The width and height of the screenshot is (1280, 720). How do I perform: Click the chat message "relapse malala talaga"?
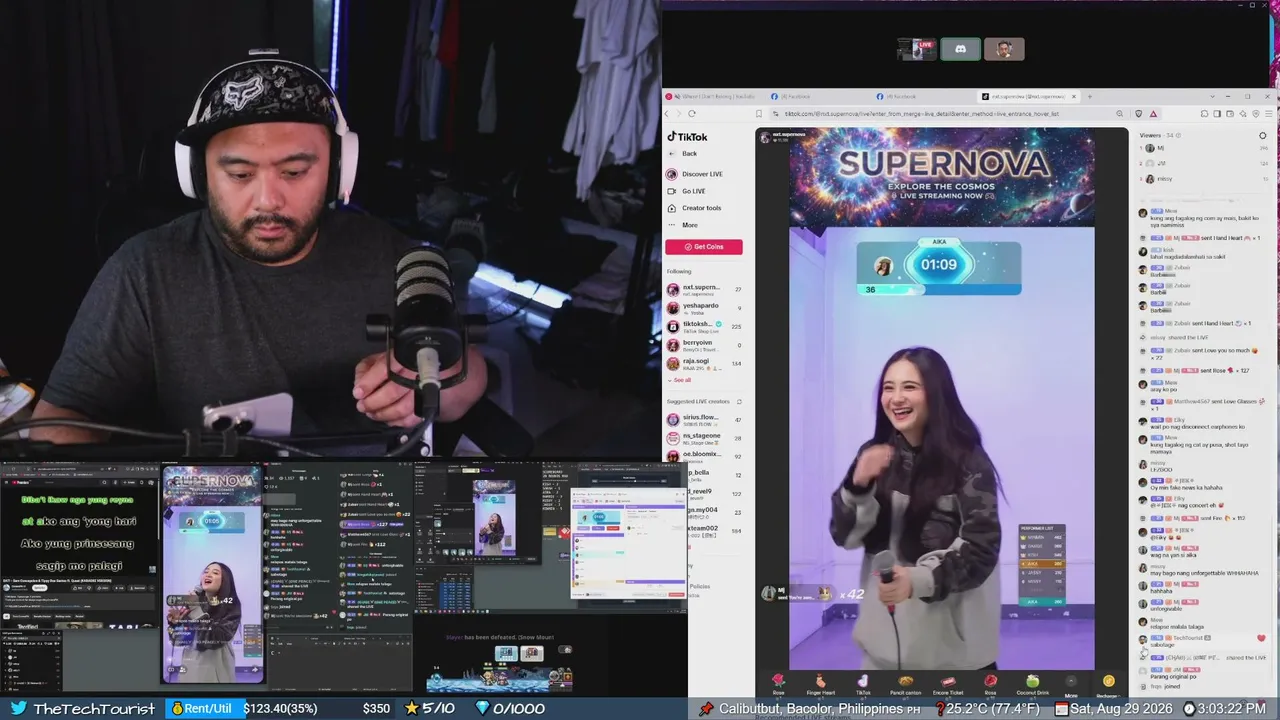(1178, 627)
